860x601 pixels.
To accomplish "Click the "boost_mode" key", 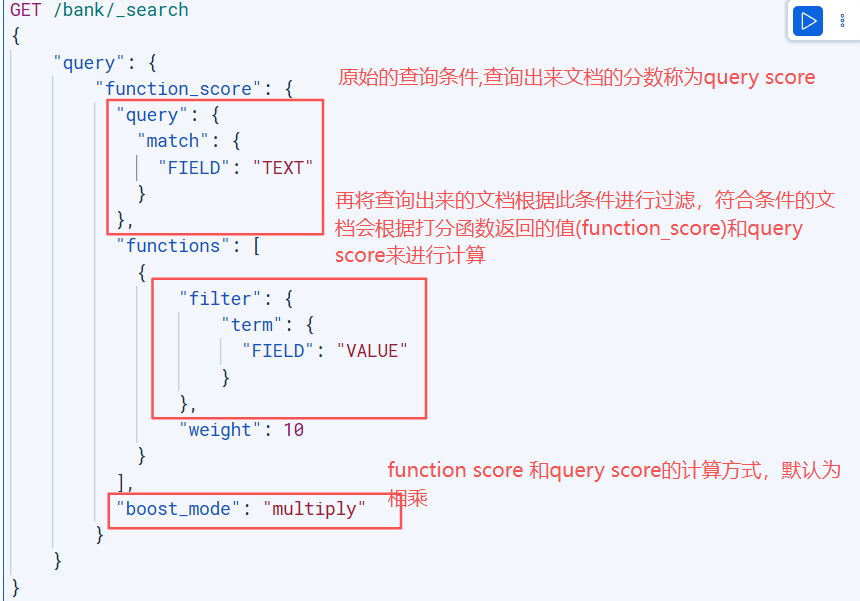I will [178, 509].
